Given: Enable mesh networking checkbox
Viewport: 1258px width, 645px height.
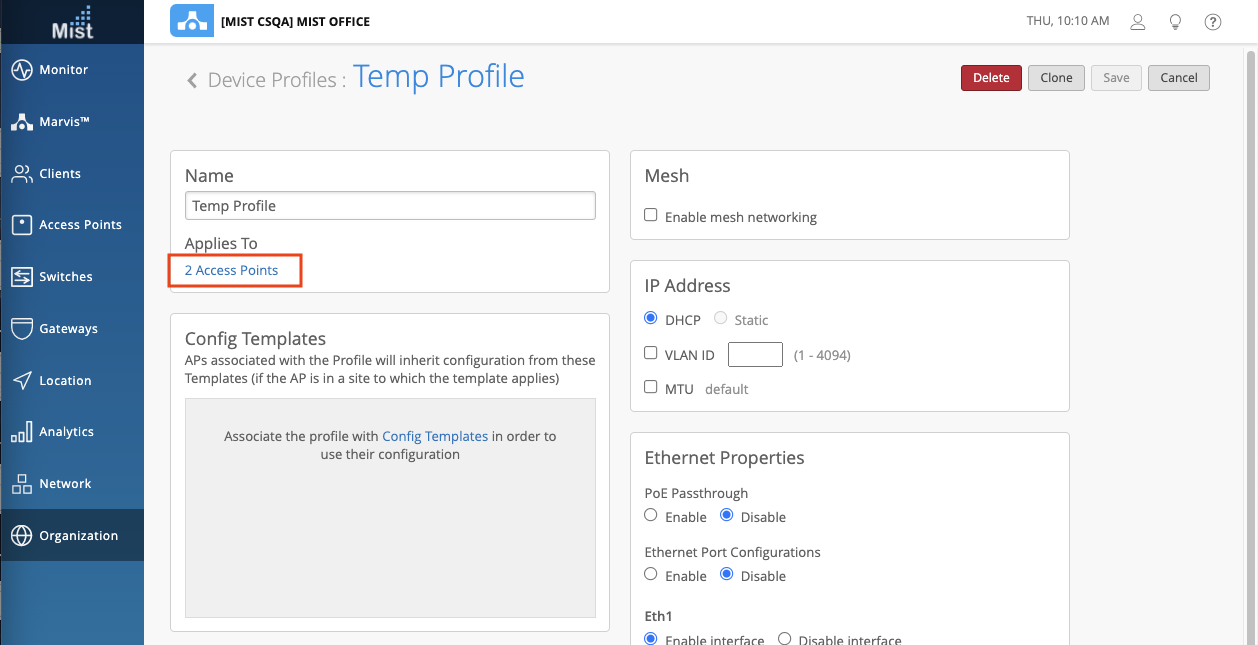Looking at the screenshot, I should tap(651, 216).
